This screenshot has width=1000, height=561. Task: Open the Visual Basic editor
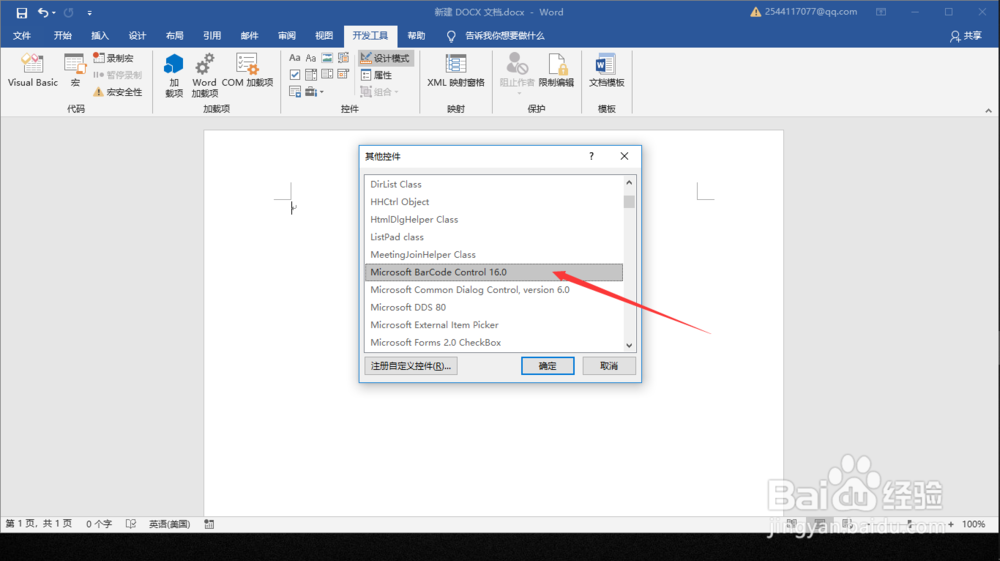point(33,71)
